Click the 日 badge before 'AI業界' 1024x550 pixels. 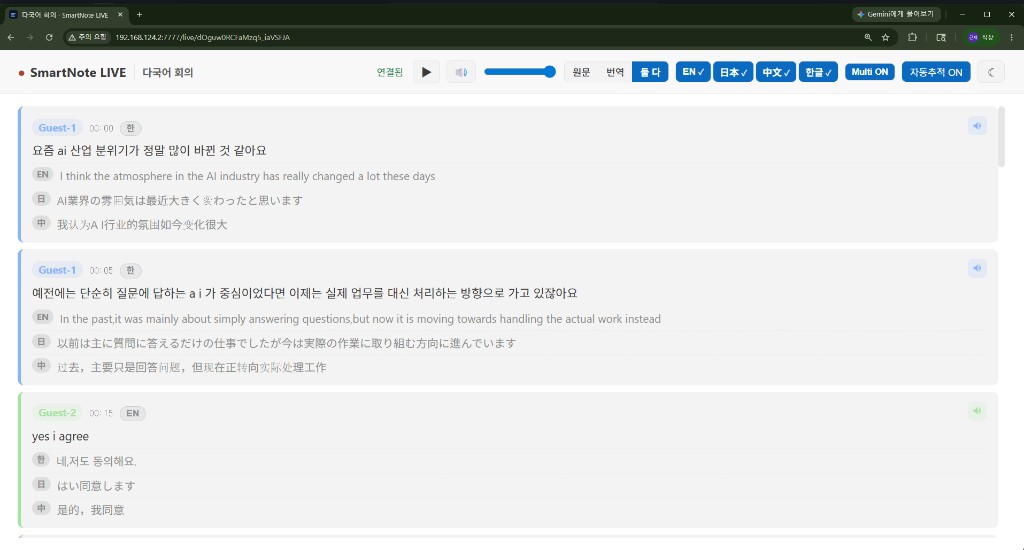[x=41, y=199]
